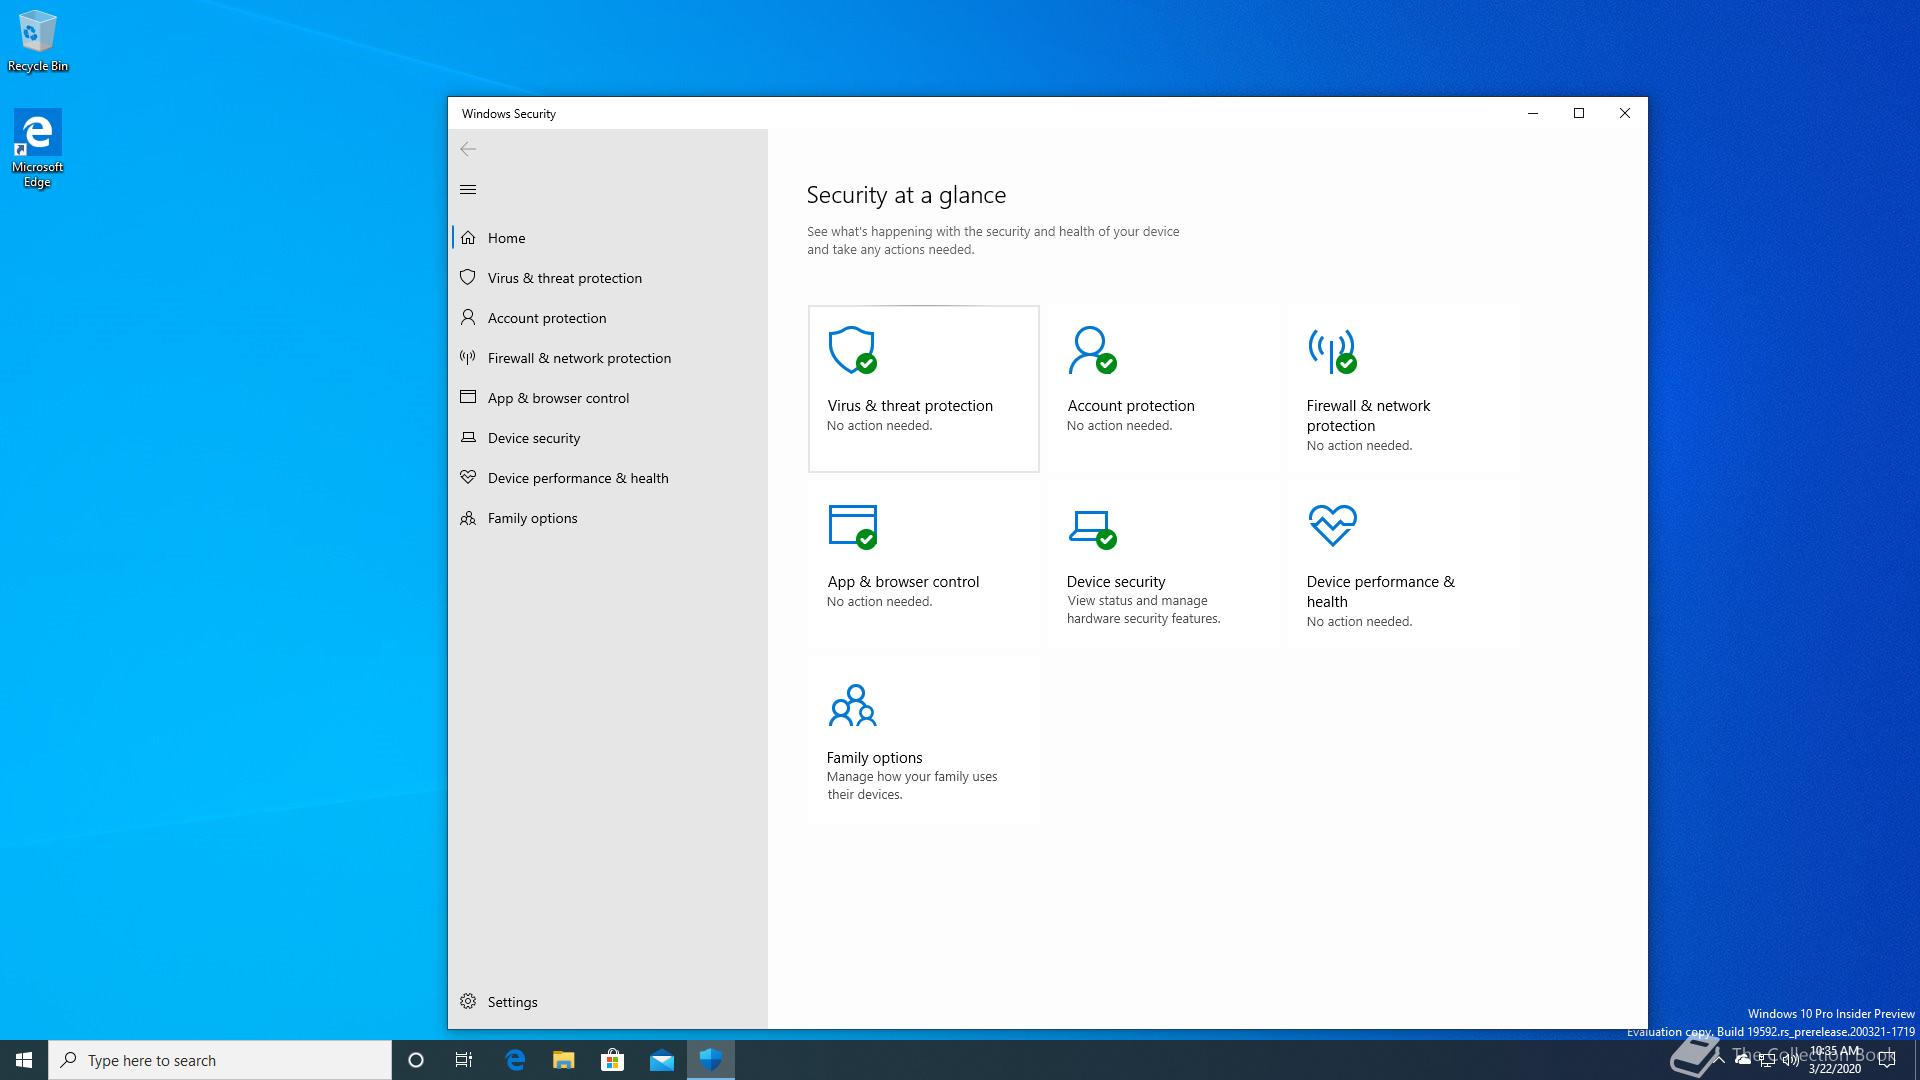Open the Windows Start menu
1920x1080 pixels.
coord(24,1060)
